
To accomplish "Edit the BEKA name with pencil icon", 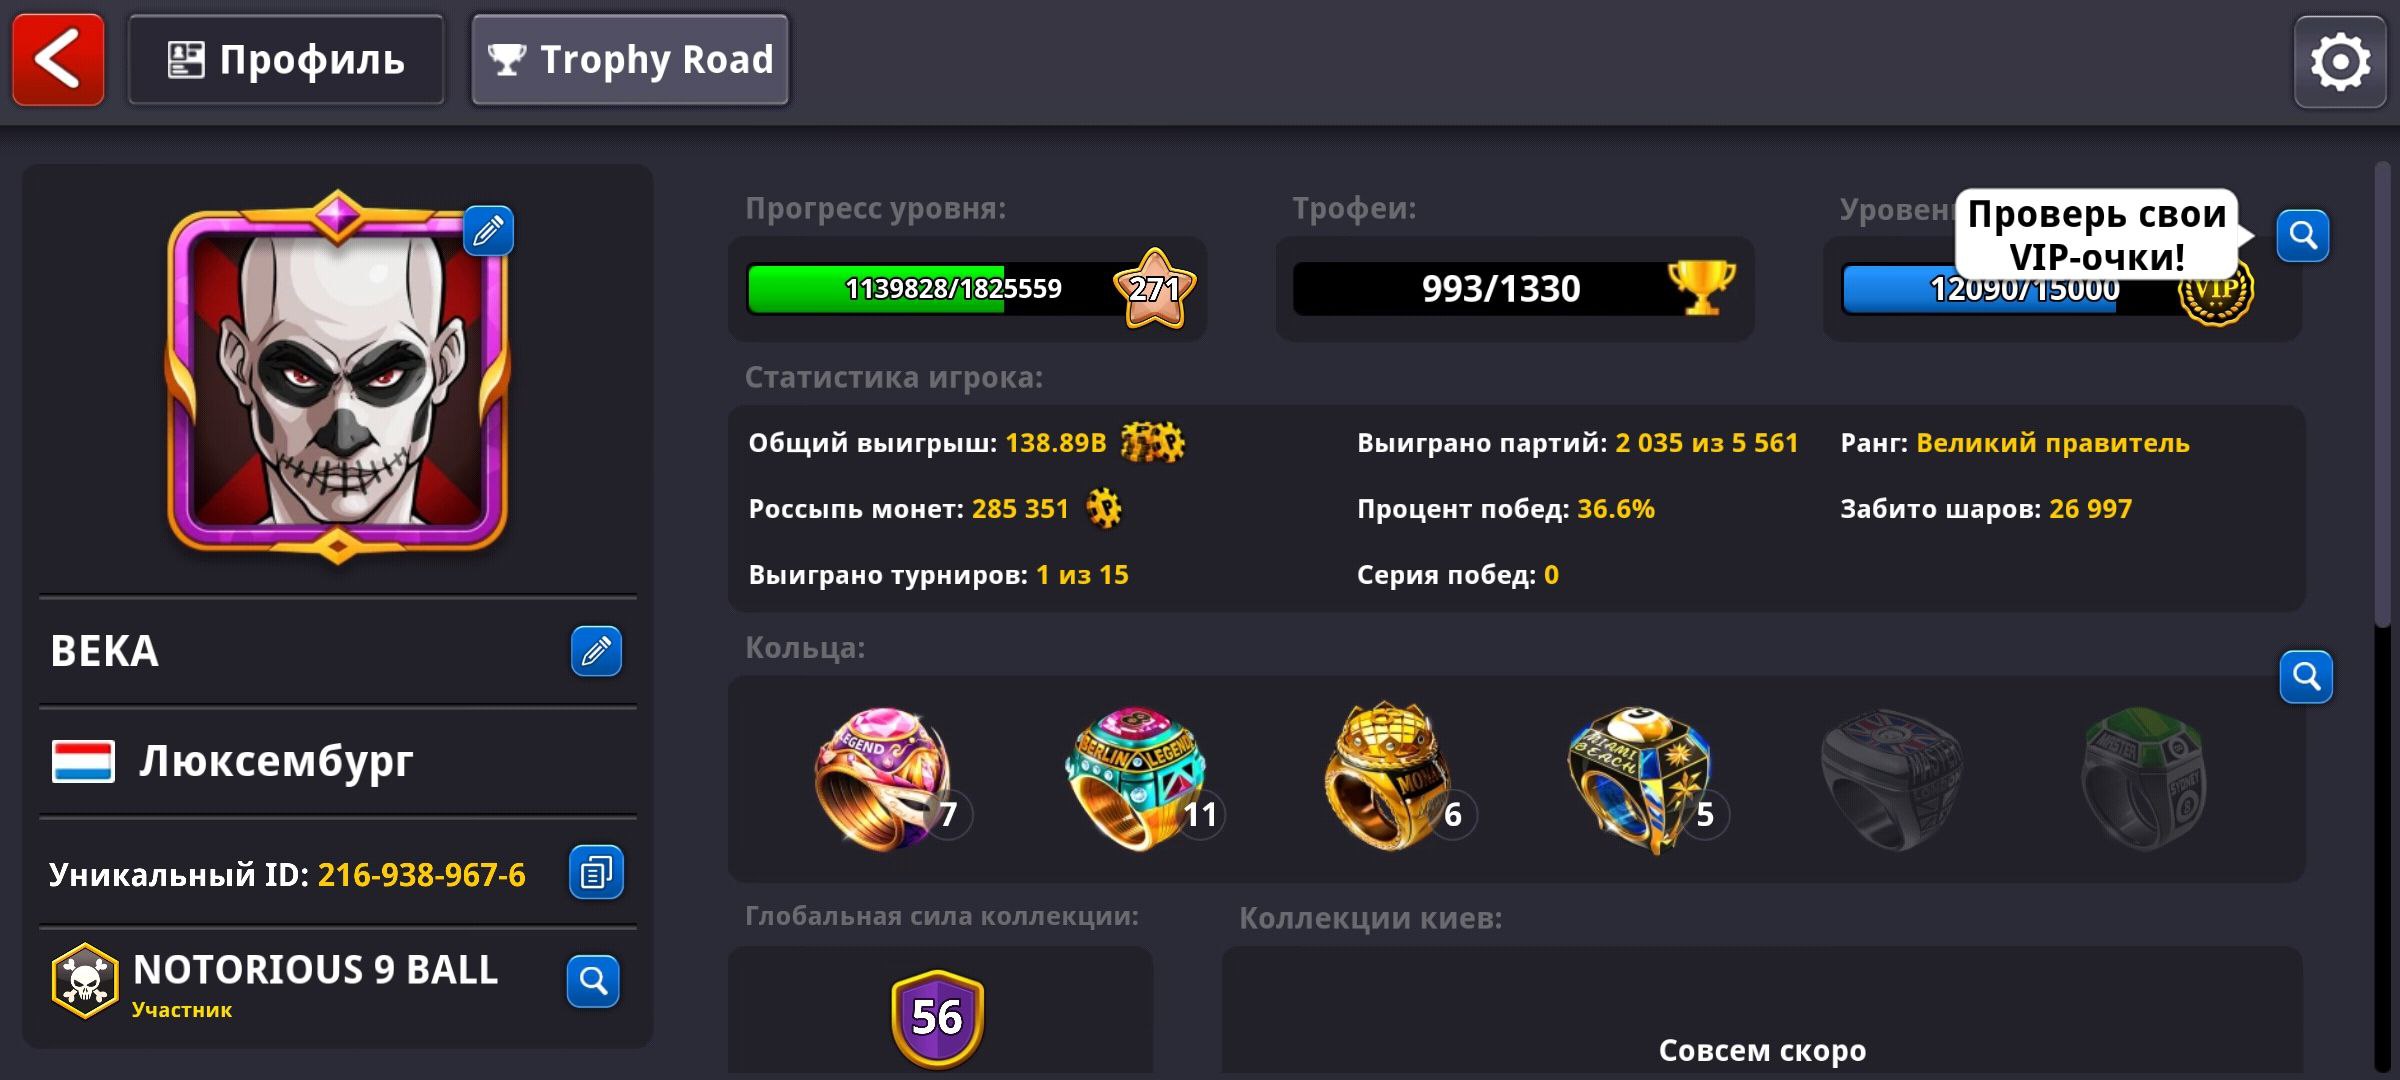I will point(596,651).
